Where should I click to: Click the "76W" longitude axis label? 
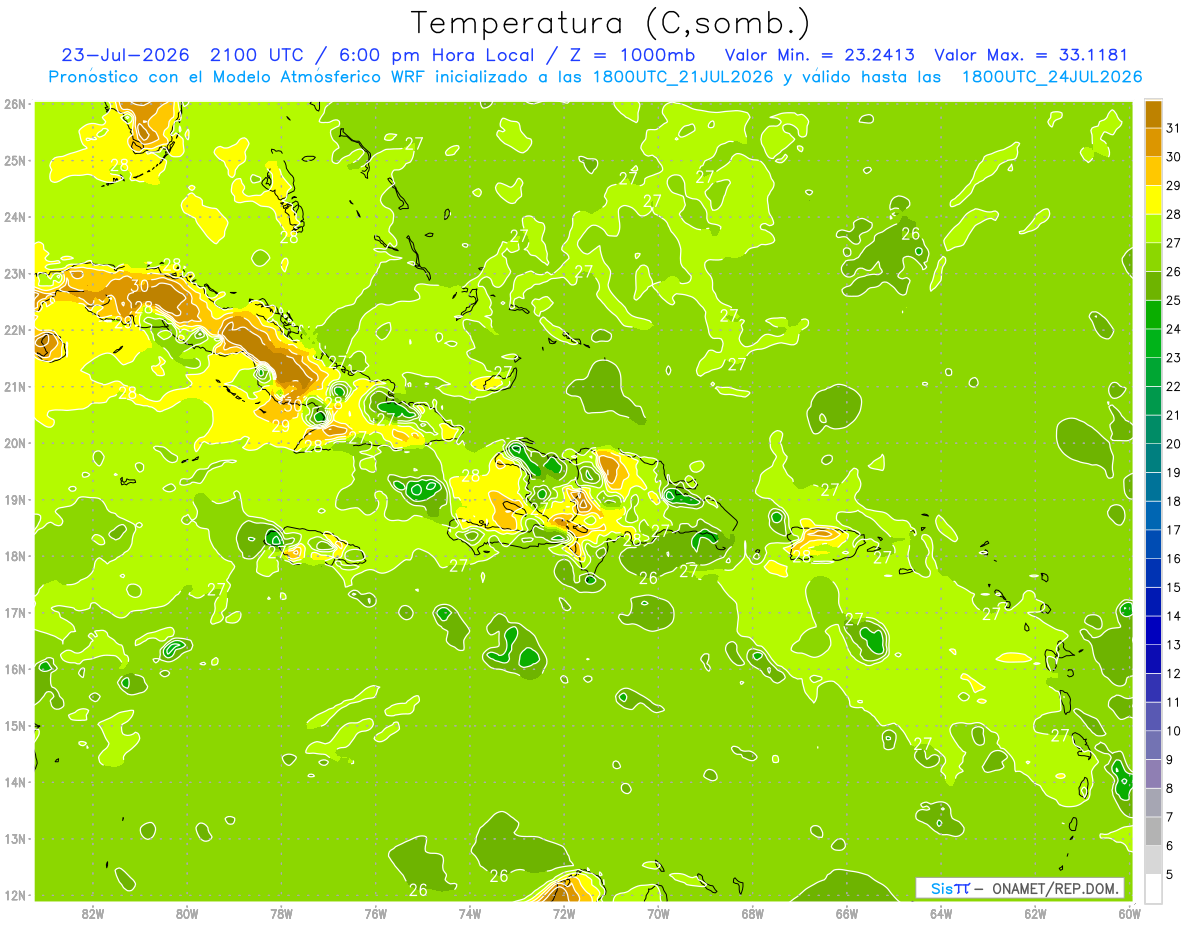[x=376, y=913]
